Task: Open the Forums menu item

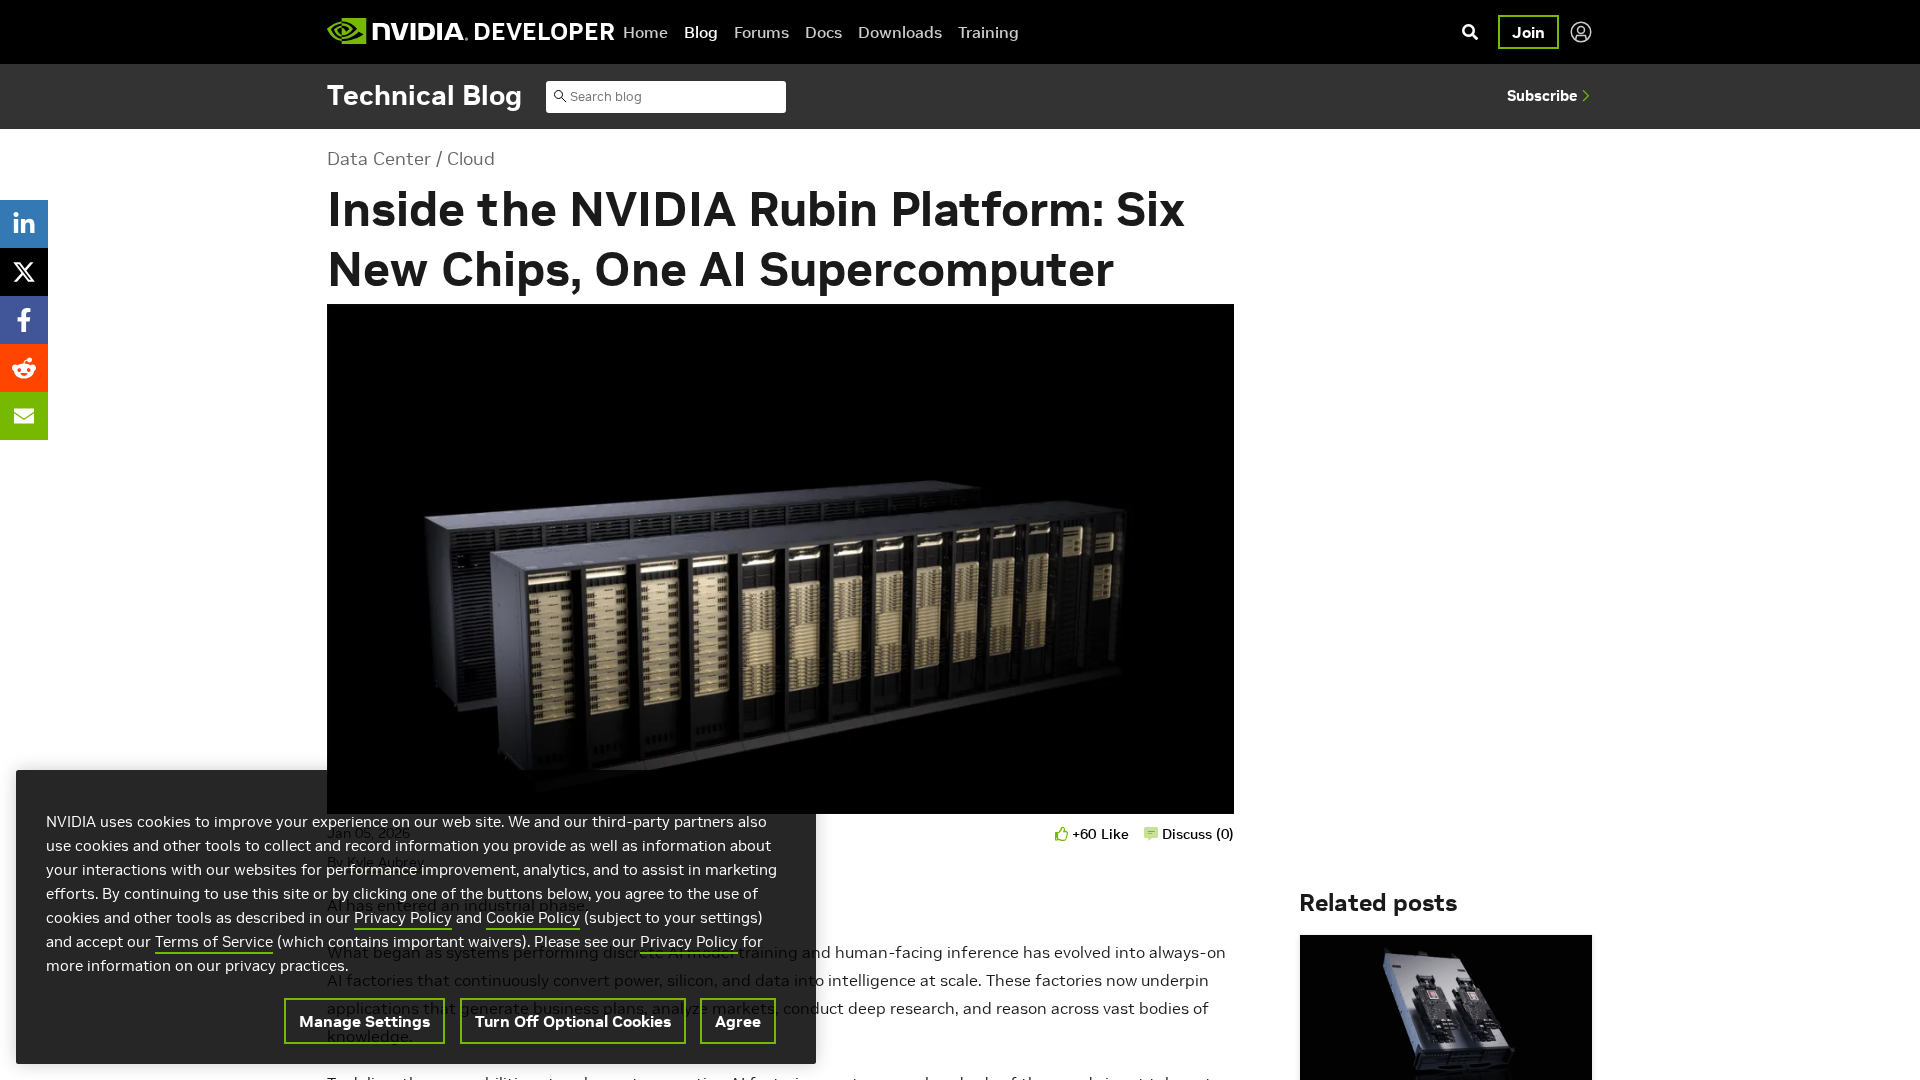Action: point(761,33)
